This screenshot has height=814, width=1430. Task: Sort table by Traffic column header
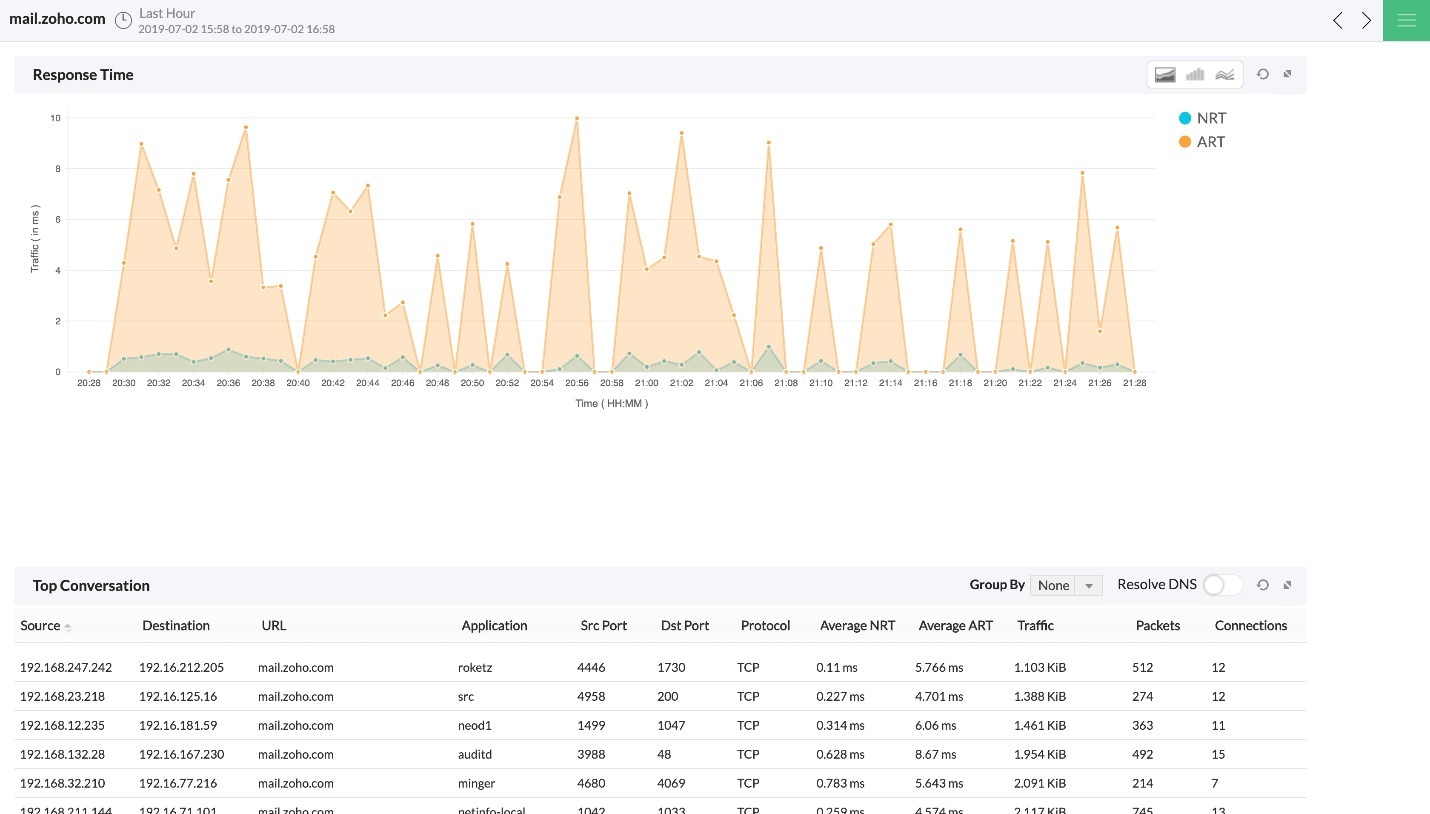[1035, 626]
